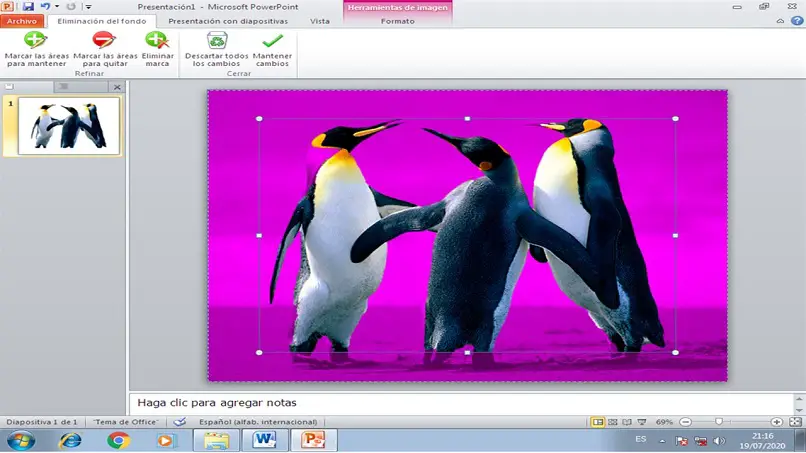
Task: Fit slide to current window
Action: click(795, 422)
